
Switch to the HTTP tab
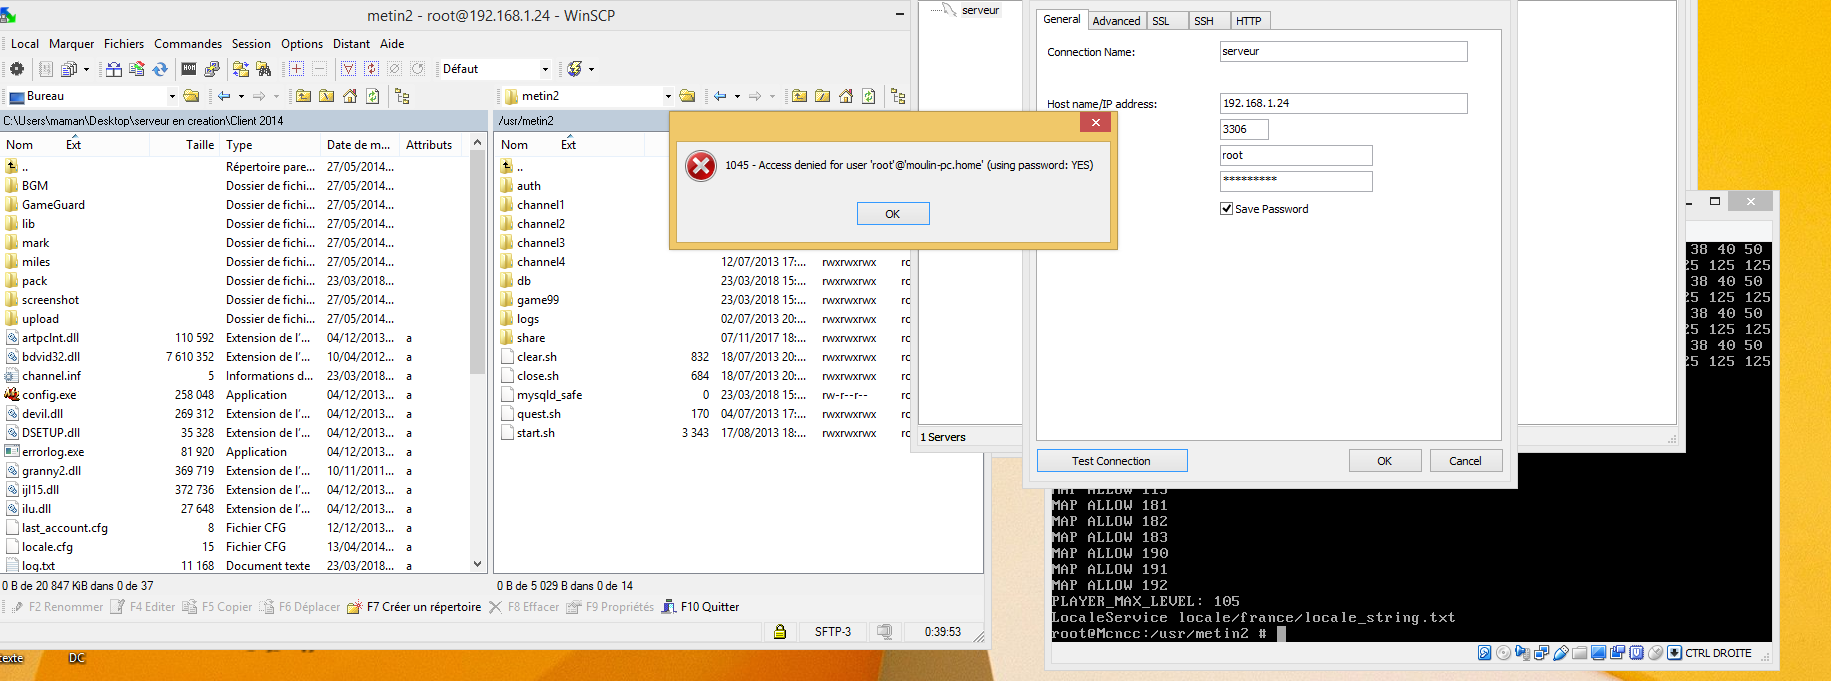(x=1248, y=21)
